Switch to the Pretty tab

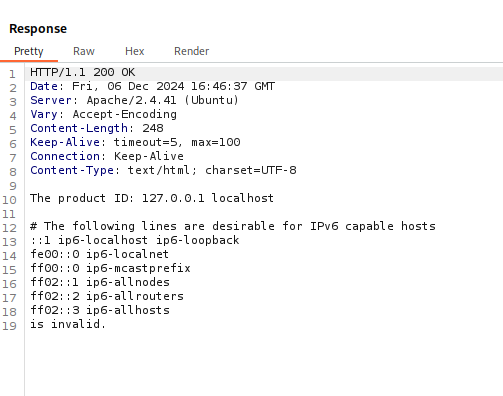[29, 51]
